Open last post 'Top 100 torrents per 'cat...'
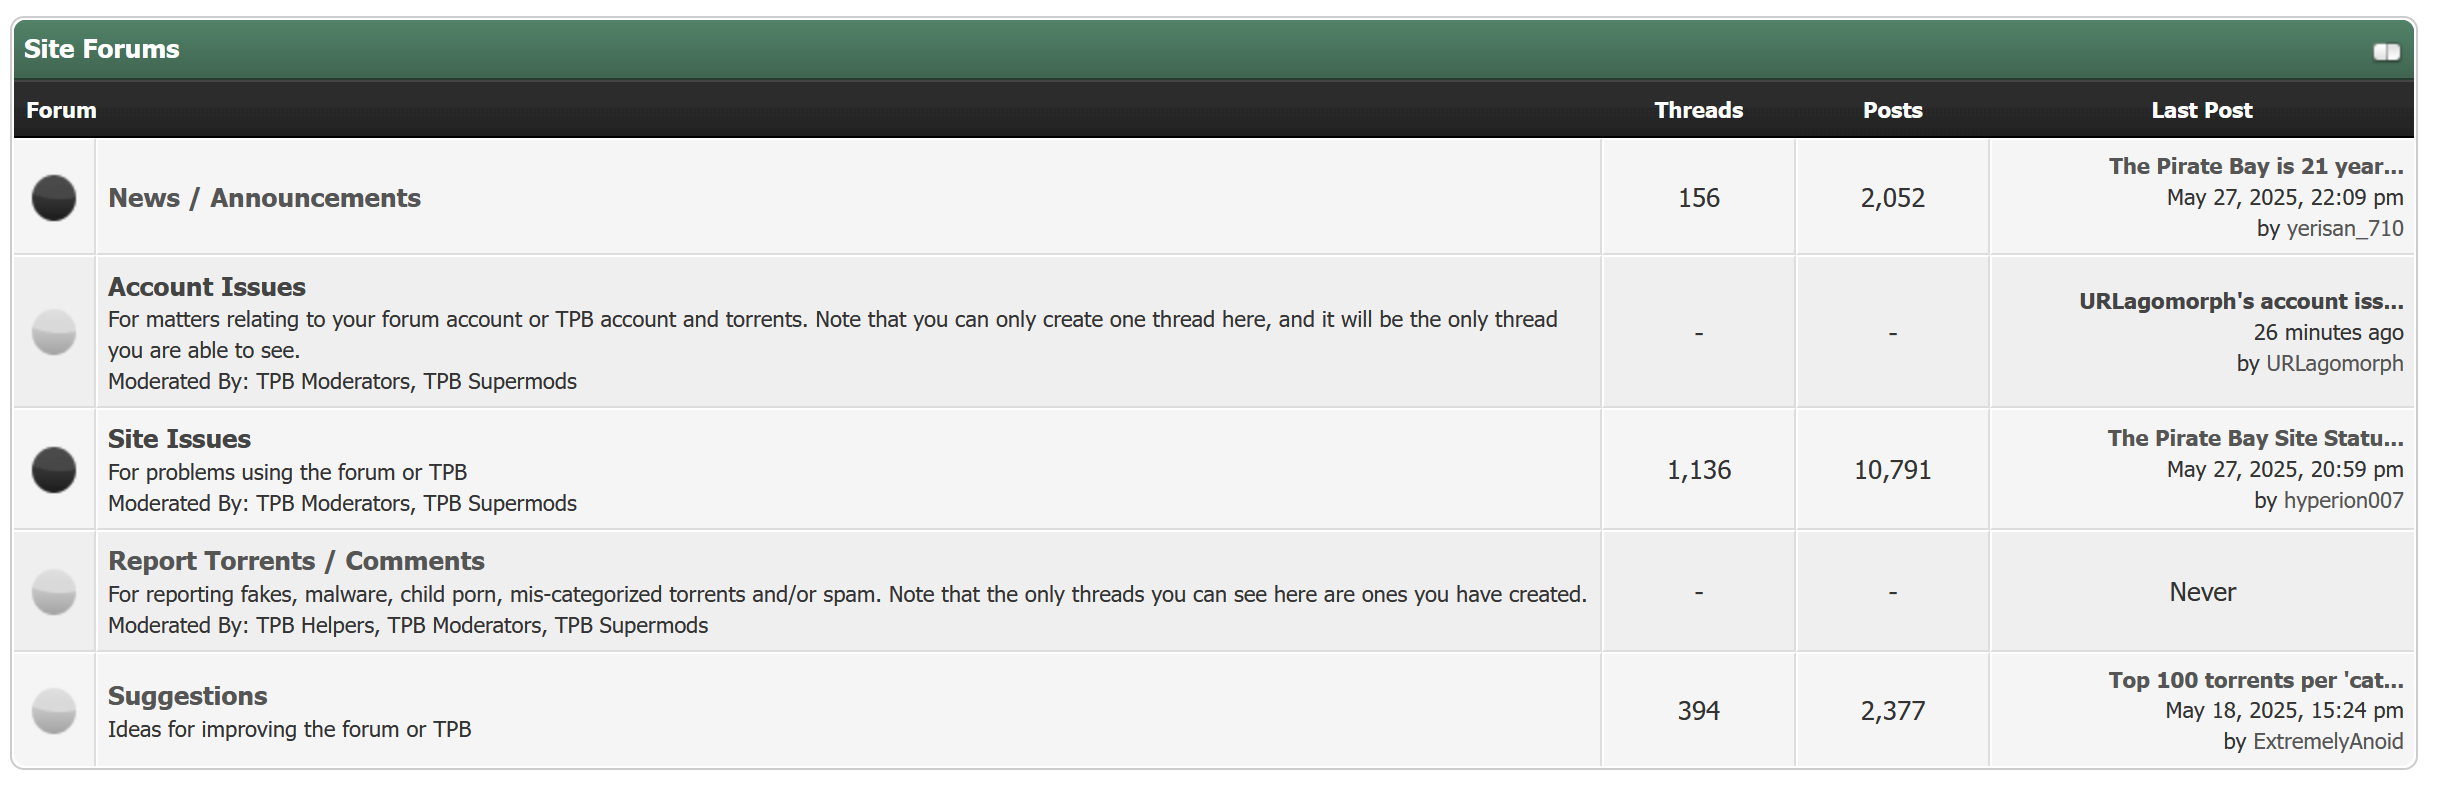Viewport: 2438px width, 787px height. 2255,680
